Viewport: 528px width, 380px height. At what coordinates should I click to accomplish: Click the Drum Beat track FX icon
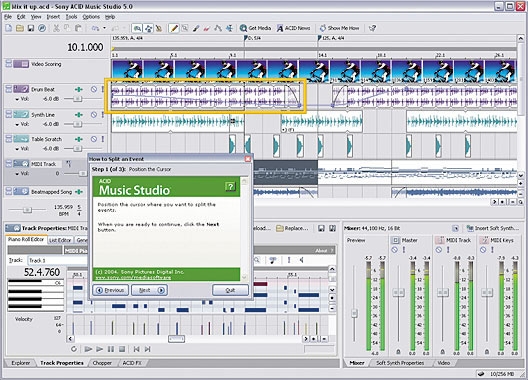(78, 89)
